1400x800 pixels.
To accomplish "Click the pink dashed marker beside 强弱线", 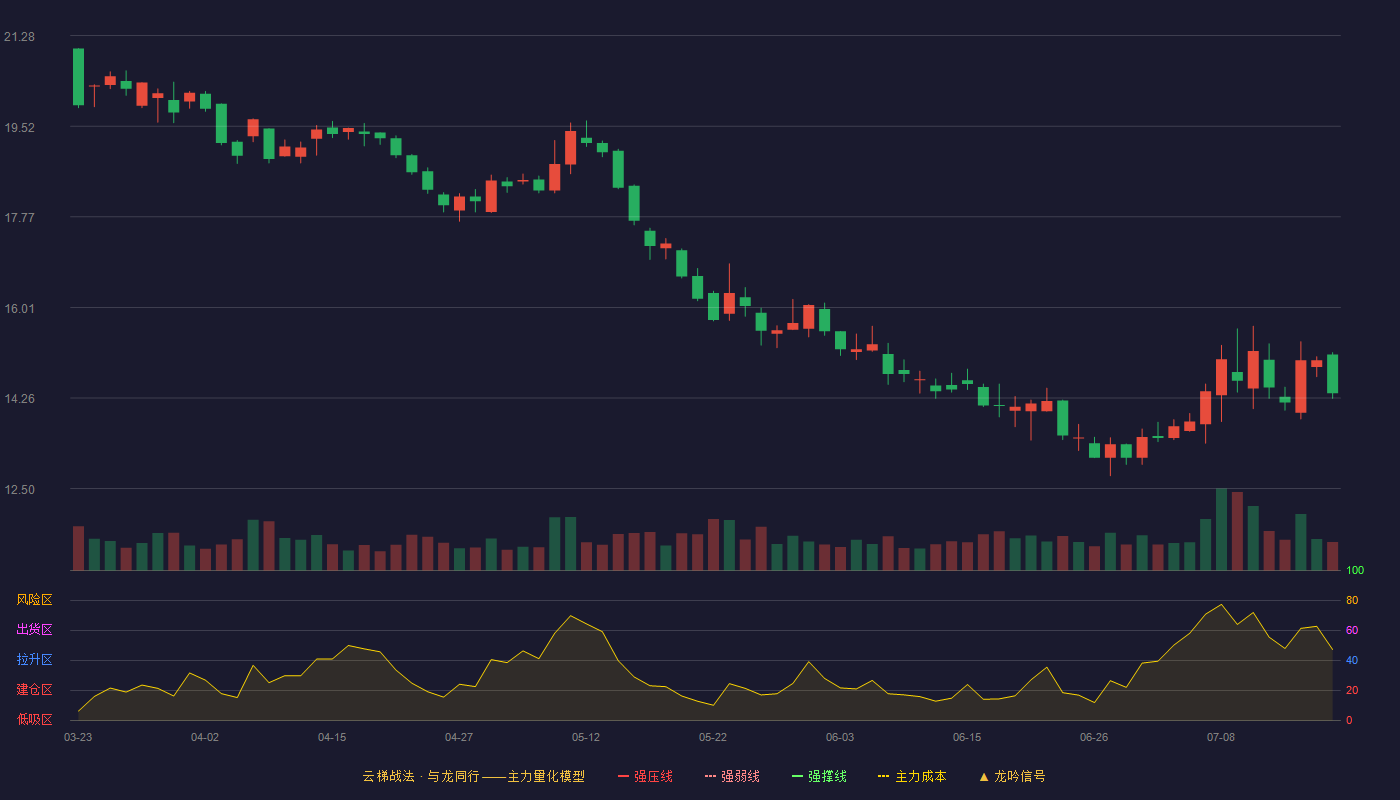I will (x=710, y=776).
